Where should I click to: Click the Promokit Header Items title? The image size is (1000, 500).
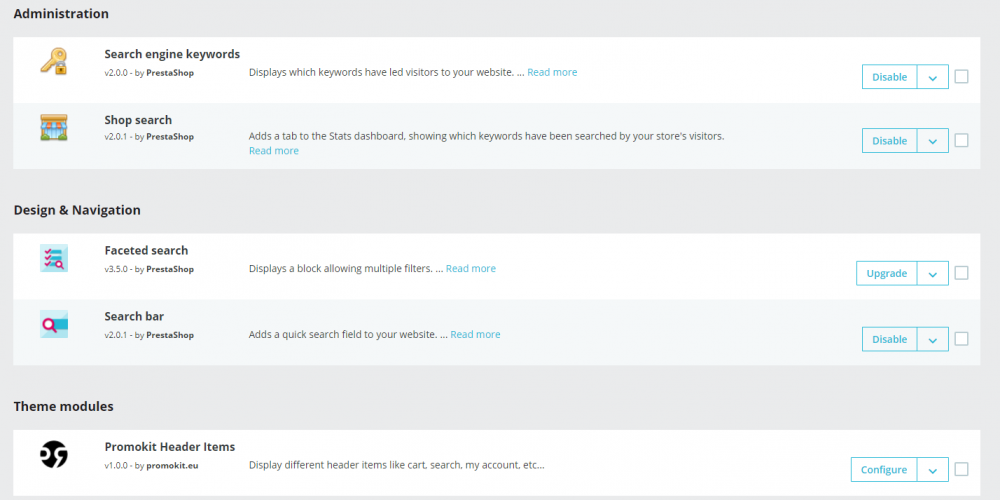coord(170,447)
